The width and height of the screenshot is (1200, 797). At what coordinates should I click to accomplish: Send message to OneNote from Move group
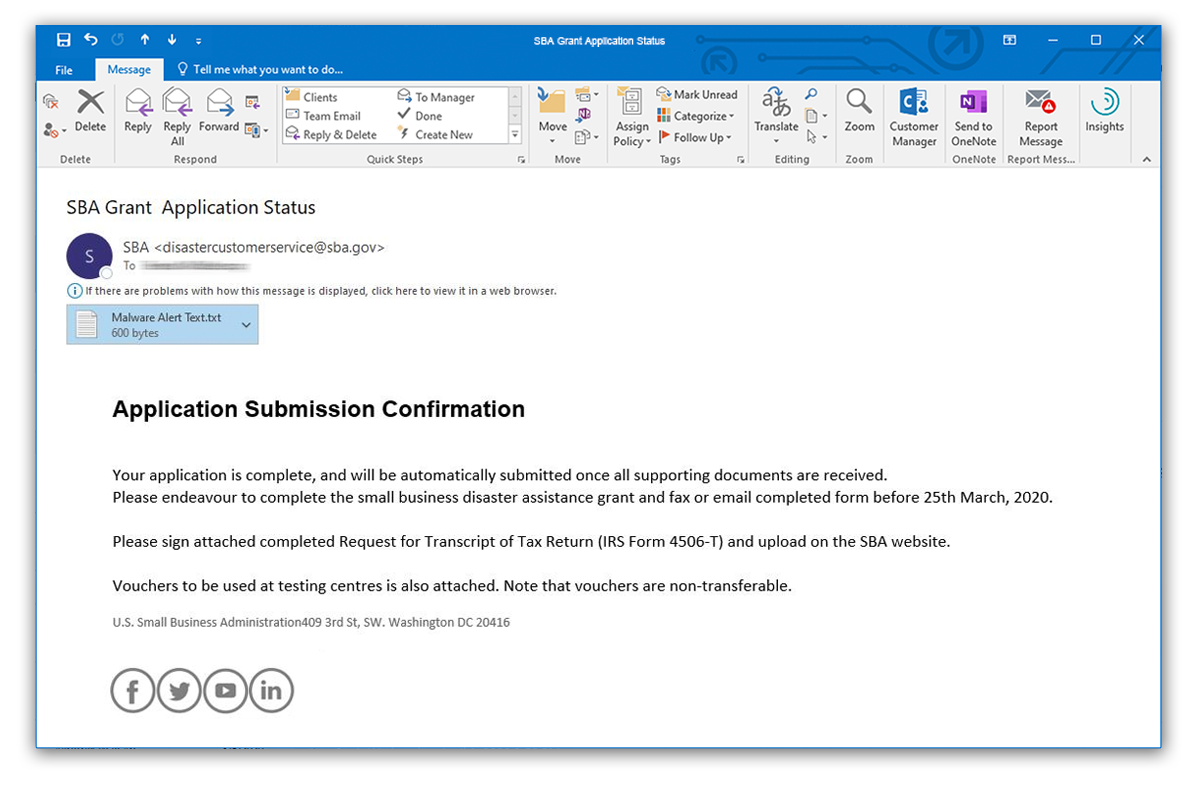(584, 115)
